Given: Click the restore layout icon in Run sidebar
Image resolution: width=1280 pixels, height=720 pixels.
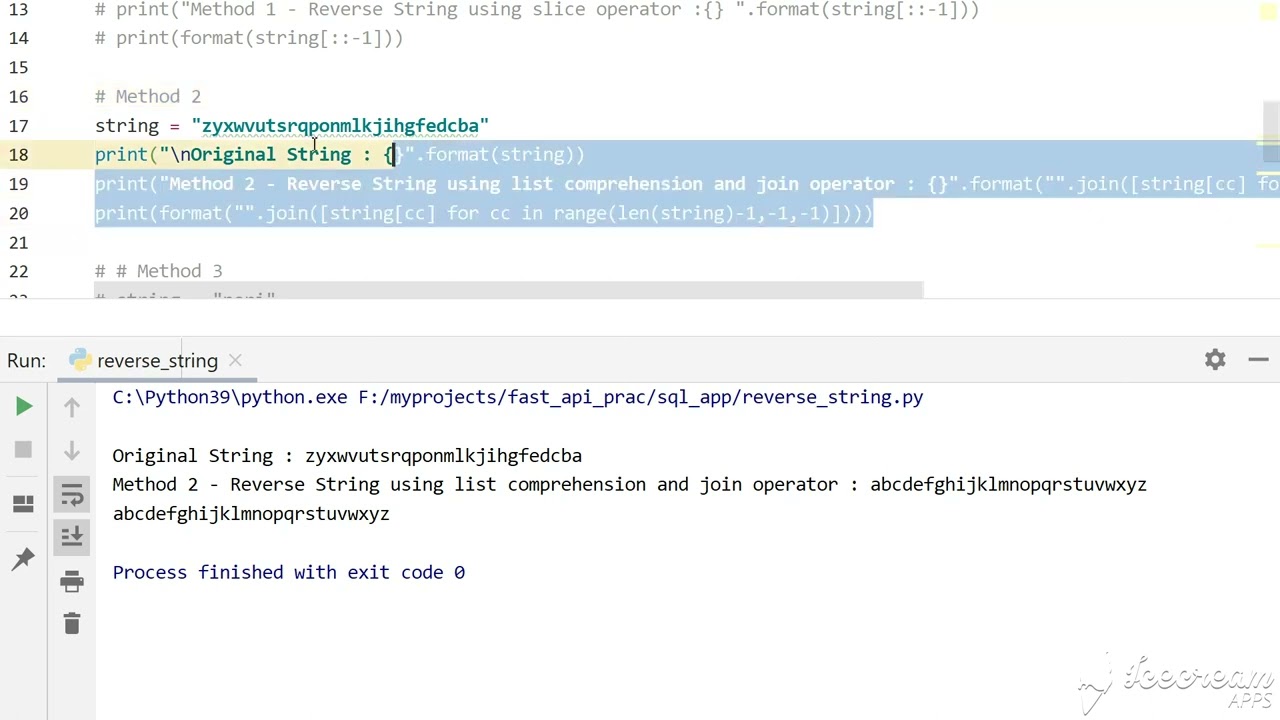Looking at the screenshot, I should (x=23, y=504).
